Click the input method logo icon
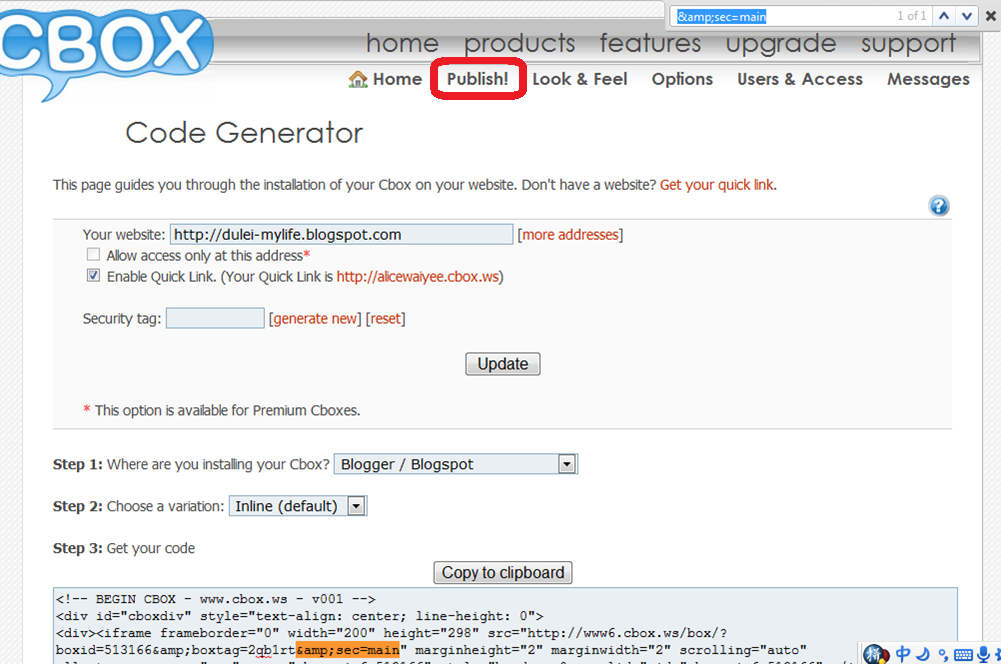This screenshot has height=664, width=1001. coord(876,654)
